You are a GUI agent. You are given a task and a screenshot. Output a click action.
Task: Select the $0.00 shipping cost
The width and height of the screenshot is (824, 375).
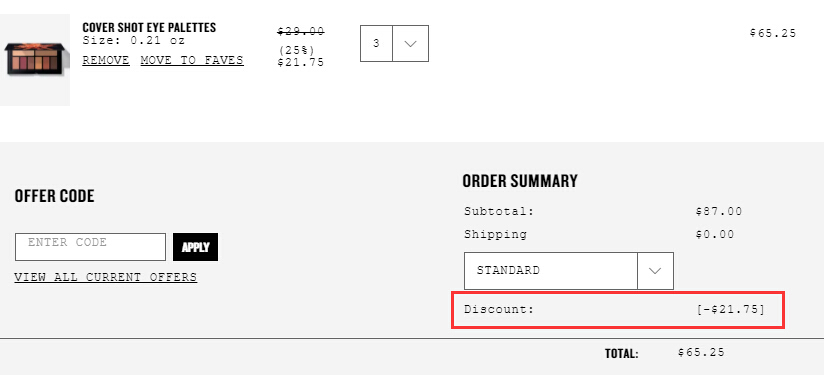coord(715,235)
